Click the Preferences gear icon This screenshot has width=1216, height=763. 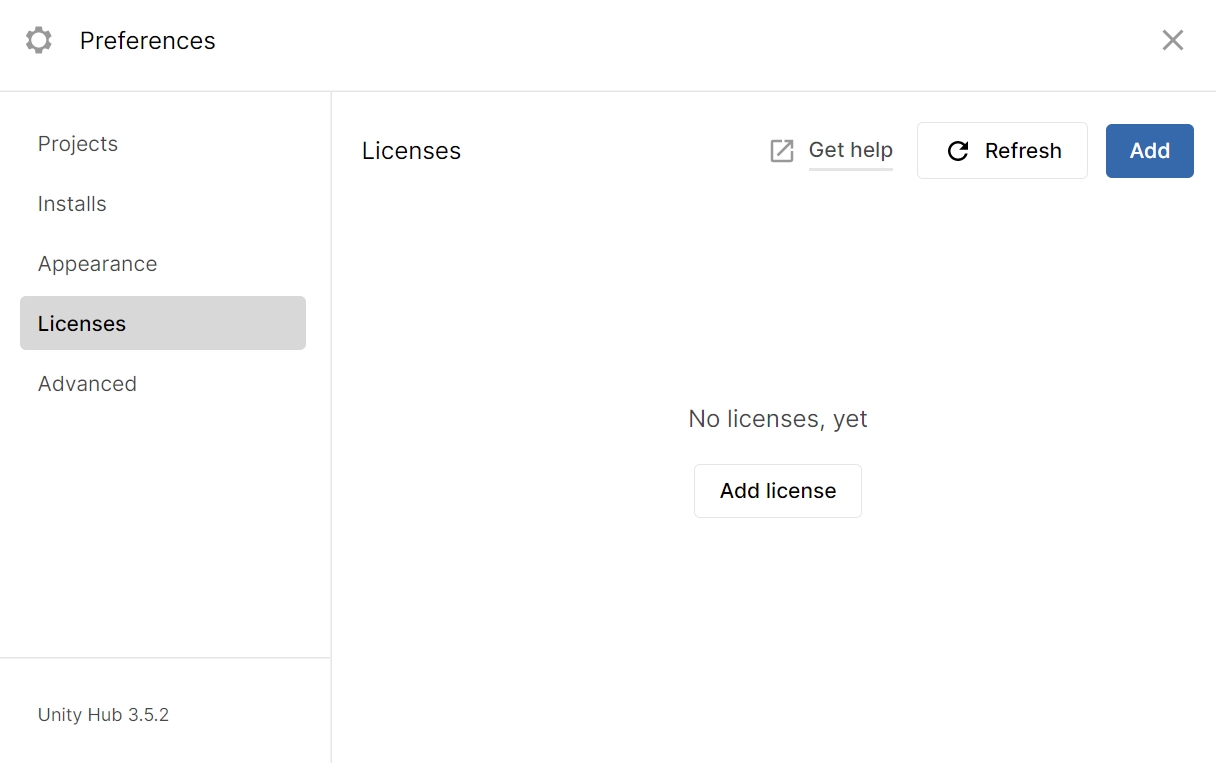pos(39,41)
